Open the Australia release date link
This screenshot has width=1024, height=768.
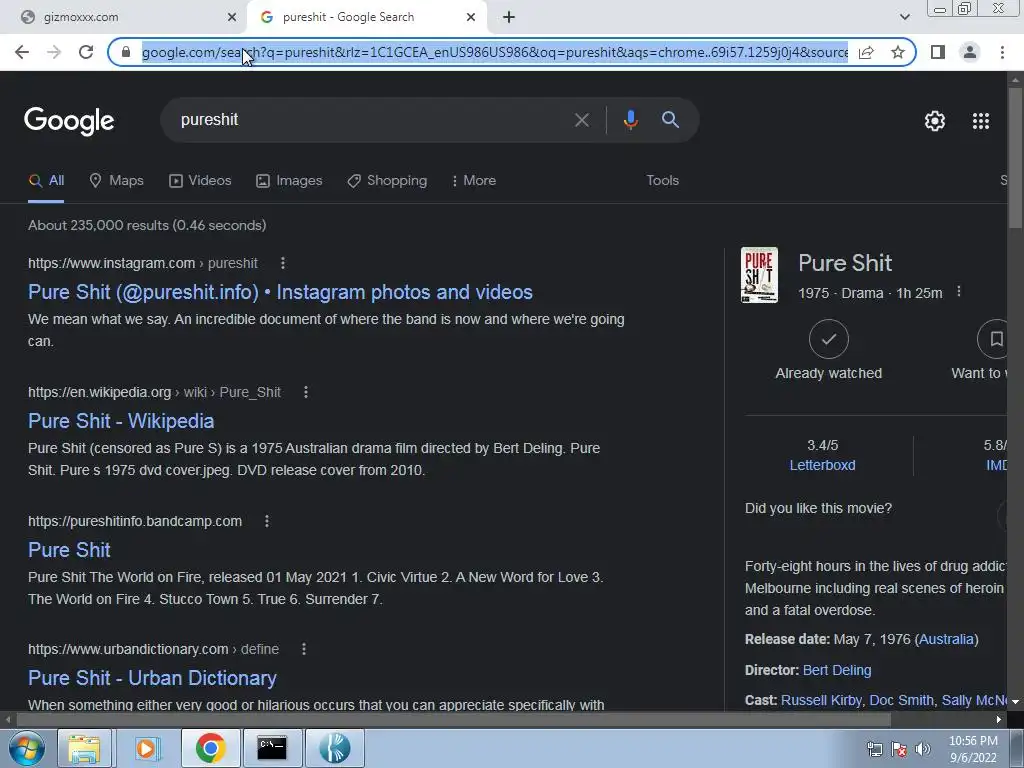tap(946, 639)
